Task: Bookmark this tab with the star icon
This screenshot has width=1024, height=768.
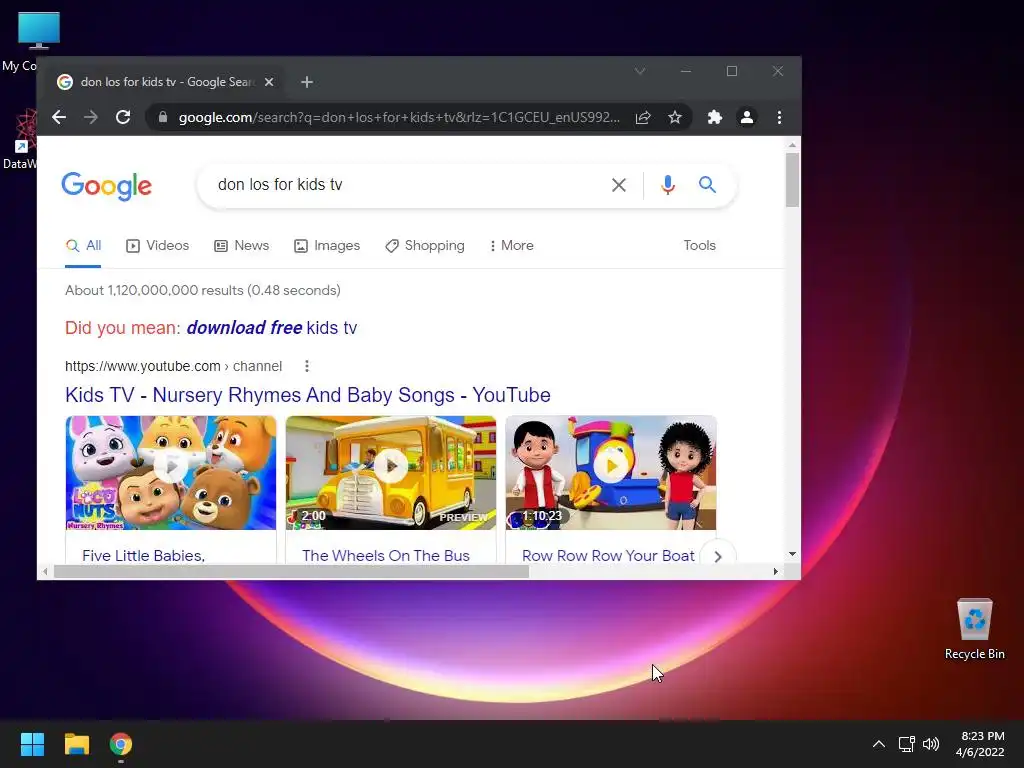Action: point(675,118)
